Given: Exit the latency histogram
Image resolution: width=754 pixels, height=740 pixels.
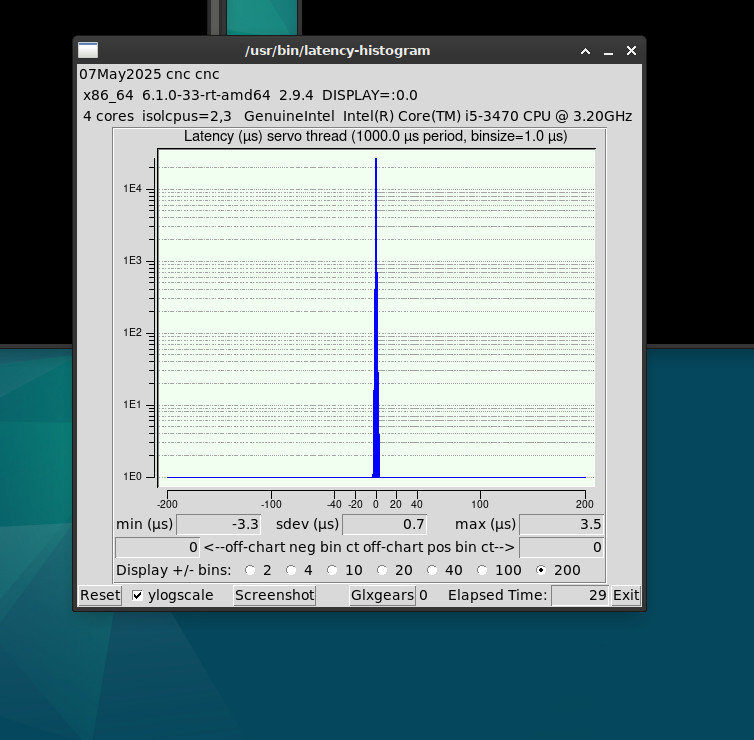Looking at the screenshot, I should (x=626, y=595).
